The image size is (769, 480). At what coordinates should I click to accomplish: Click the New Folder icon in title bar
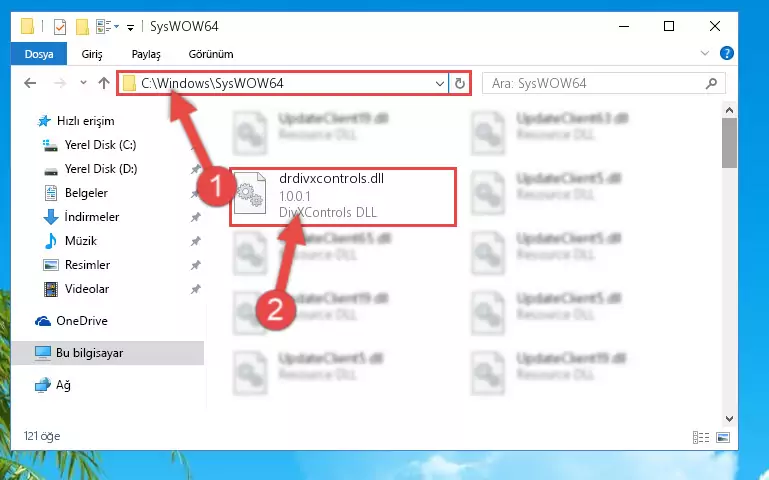[x=82, y=26]
